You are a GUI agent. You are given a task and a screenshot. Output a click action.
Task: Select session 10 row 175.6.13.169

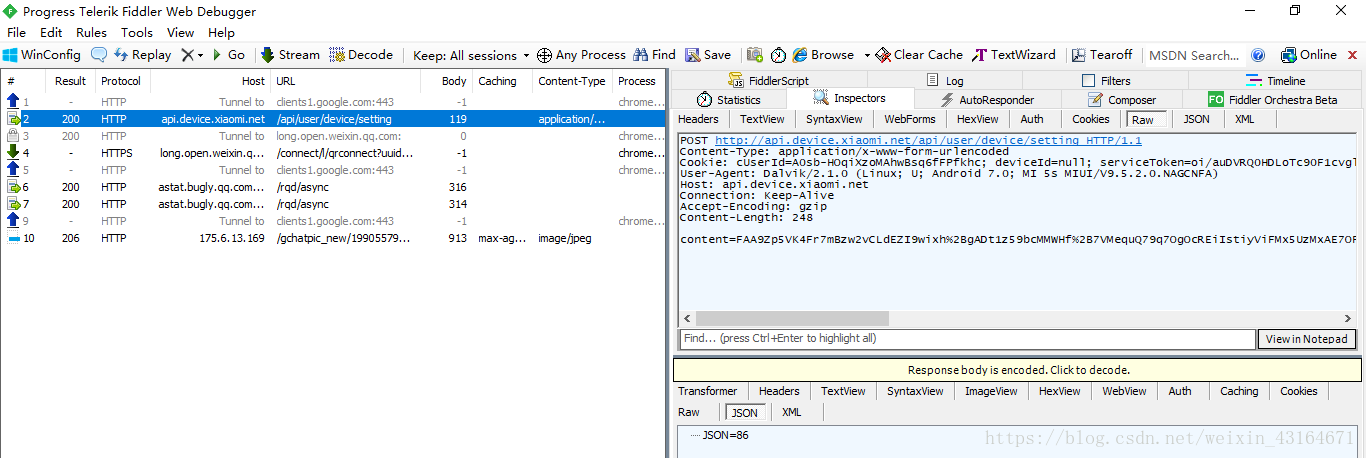pos(332,238)
